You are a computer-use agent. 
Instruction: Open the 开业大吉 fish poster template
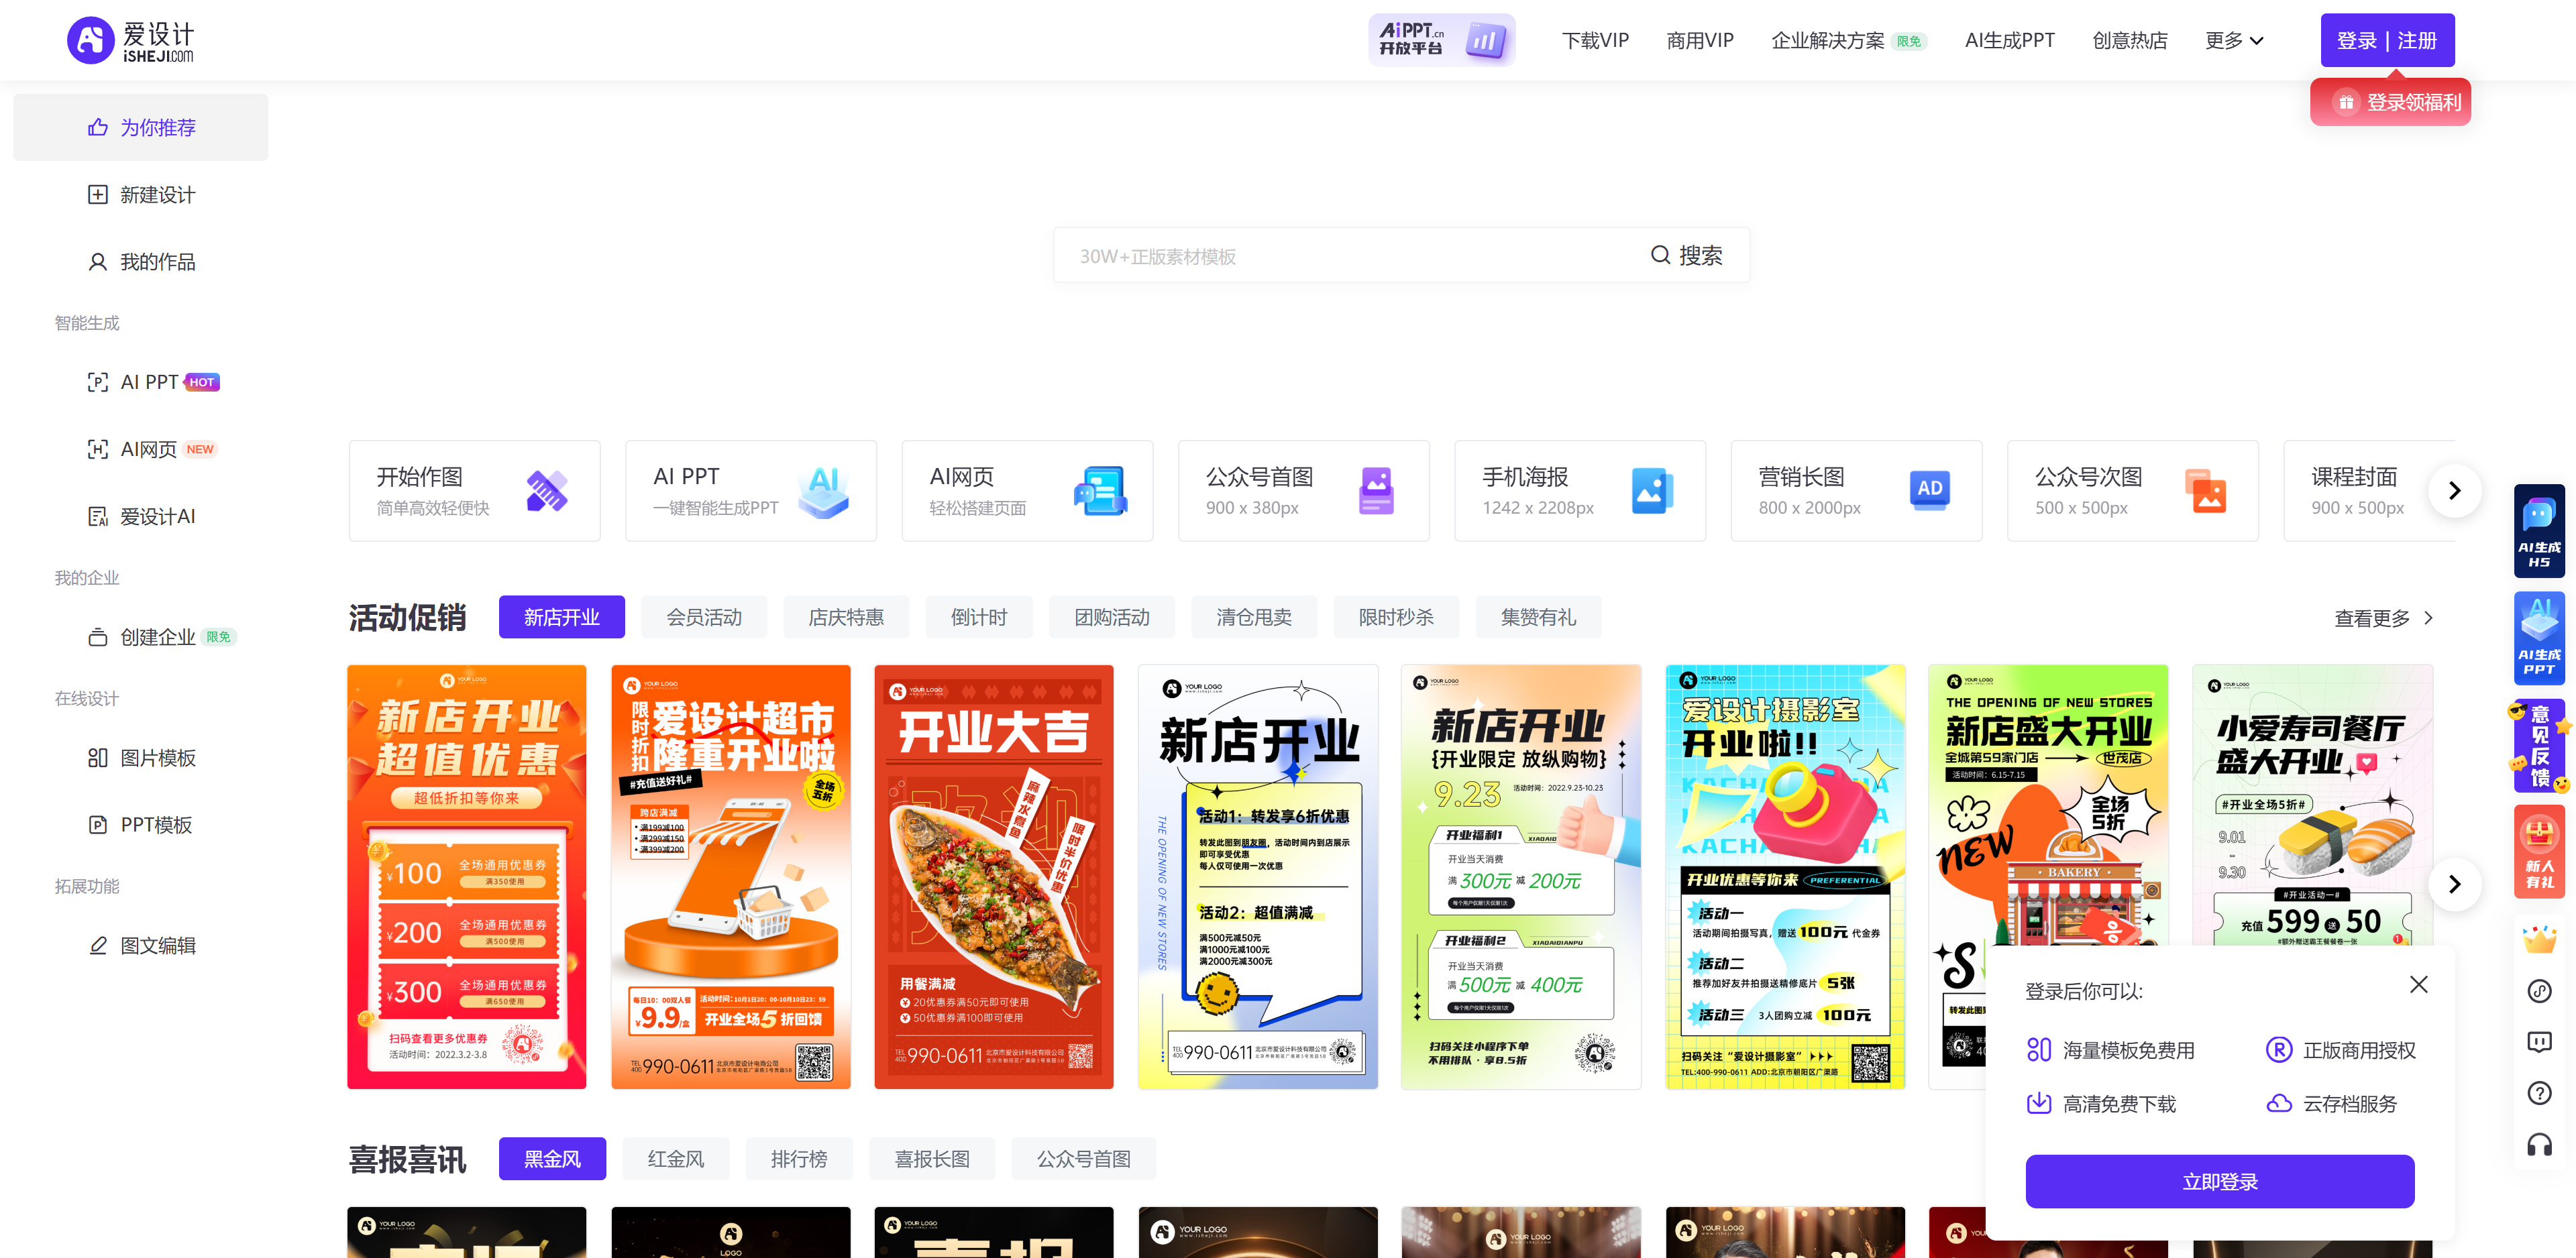pos(993,876)
